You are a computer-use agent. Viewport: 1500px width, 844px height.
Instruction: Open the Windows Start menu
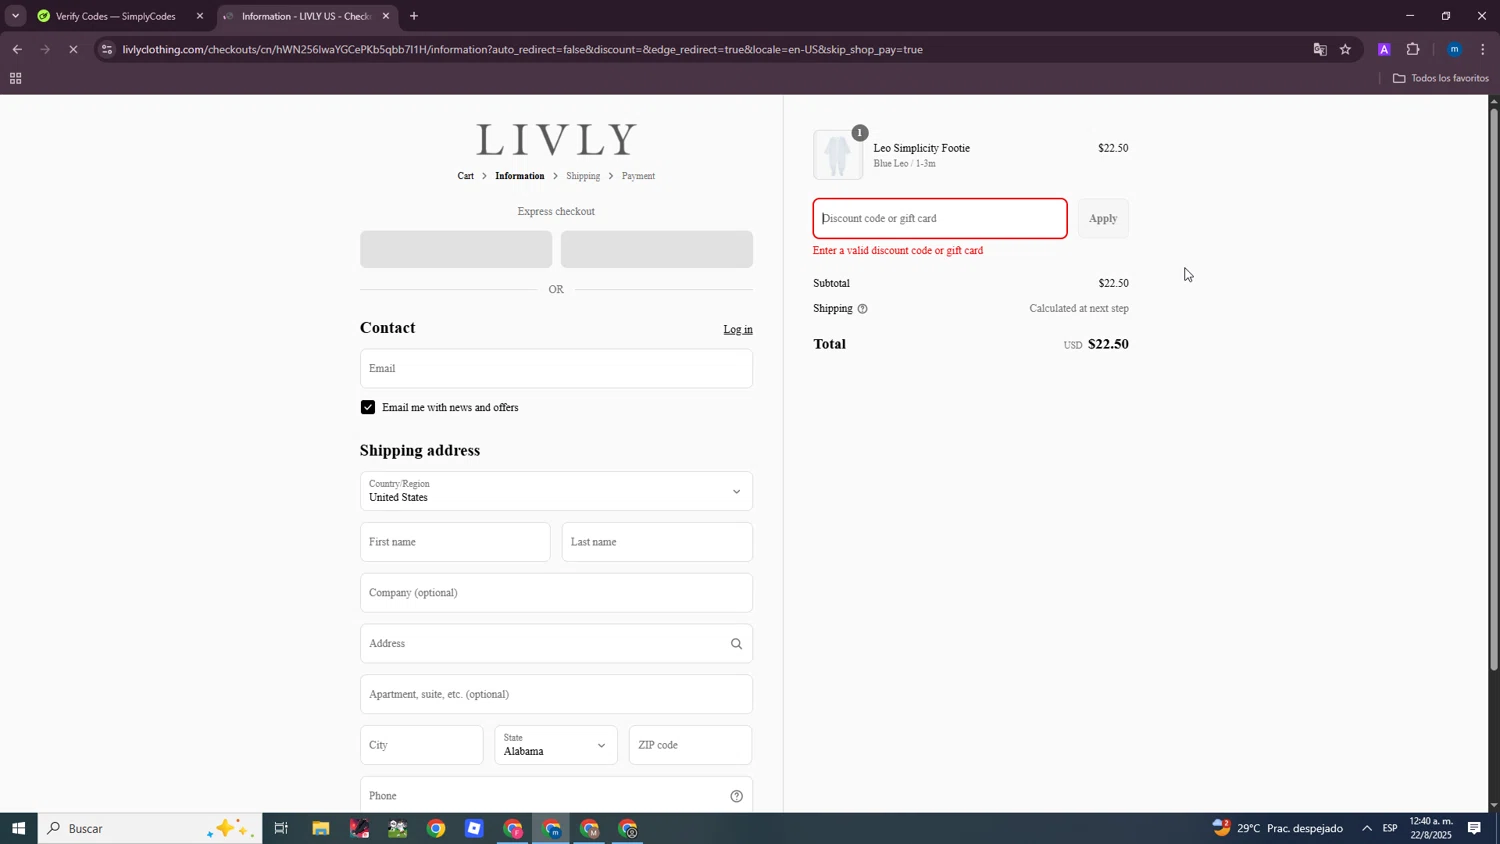click(x=18, y=828)
